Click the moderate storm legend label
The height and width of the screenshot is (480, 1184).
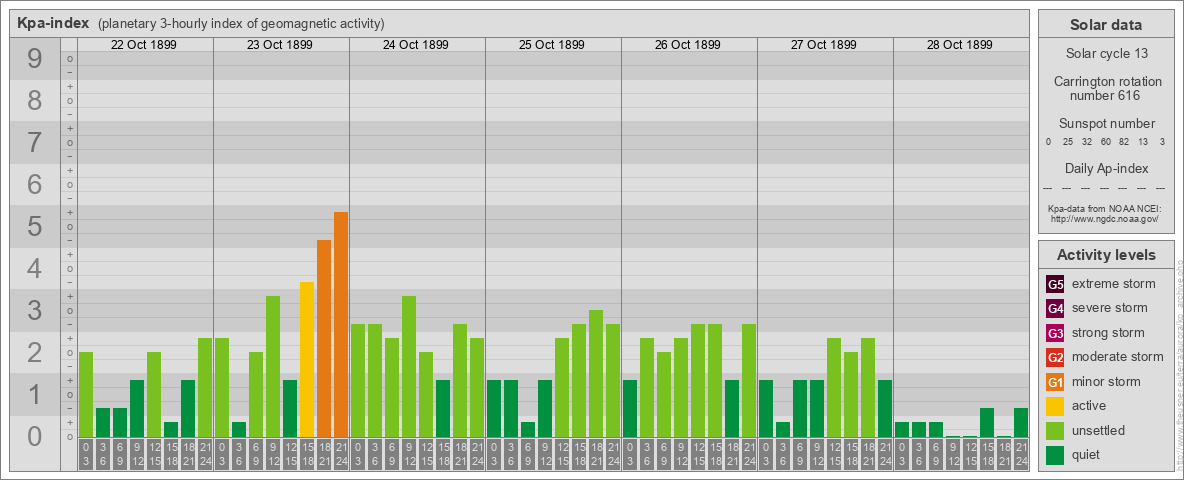(1118, 357)
